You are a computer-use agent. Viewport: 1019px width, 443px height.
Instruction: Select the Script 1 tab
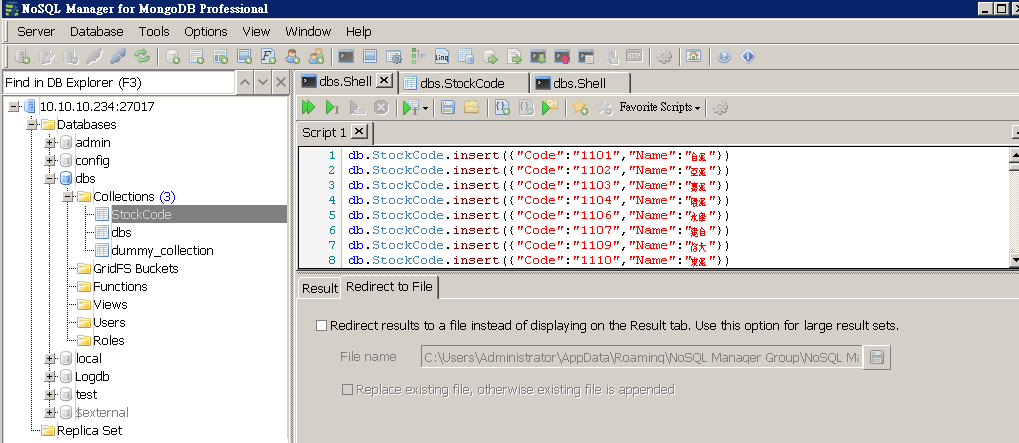click(324, 133)
